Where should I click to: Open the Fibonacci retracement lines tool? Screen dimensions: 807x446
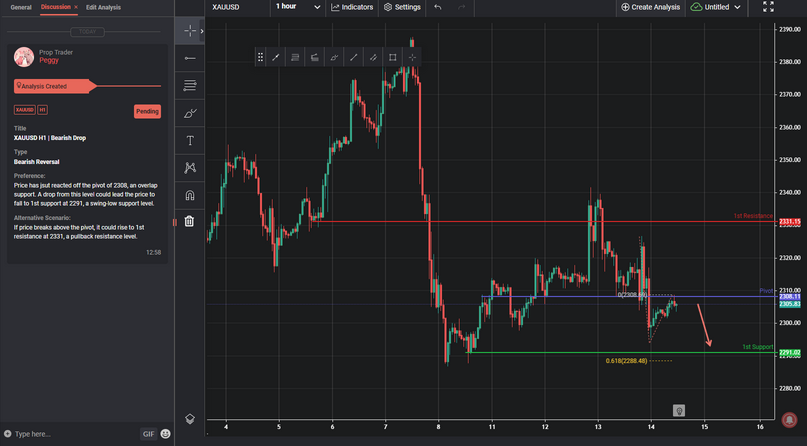click(x=189, y=85)
